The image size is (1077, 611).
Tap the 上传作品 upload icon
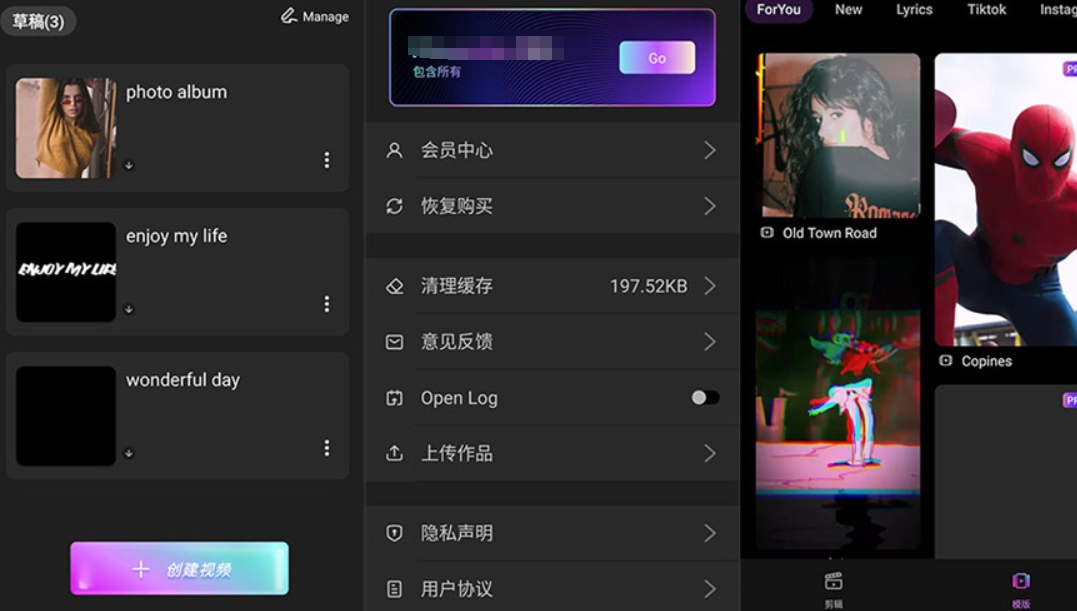[395, 452]
